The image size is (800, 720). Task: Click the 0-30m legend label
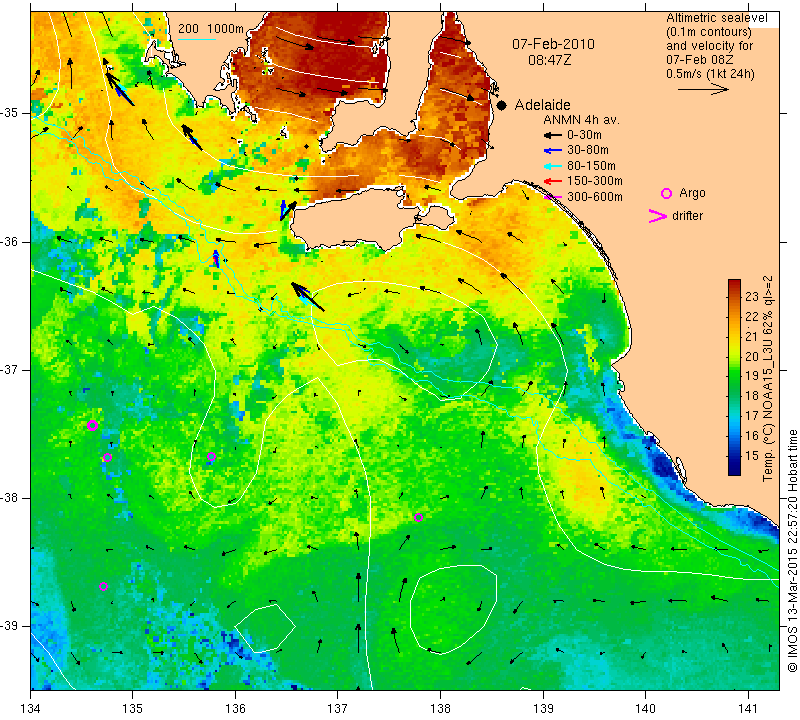[x=584, y=135]
